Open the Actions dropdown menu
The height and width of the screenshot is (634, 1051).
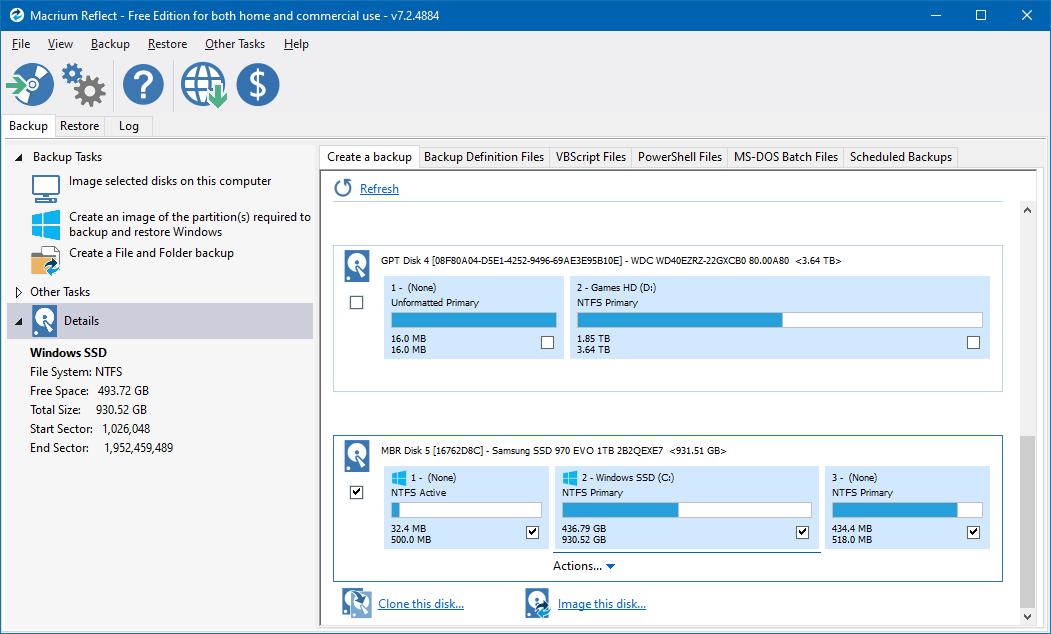(584, 566)
